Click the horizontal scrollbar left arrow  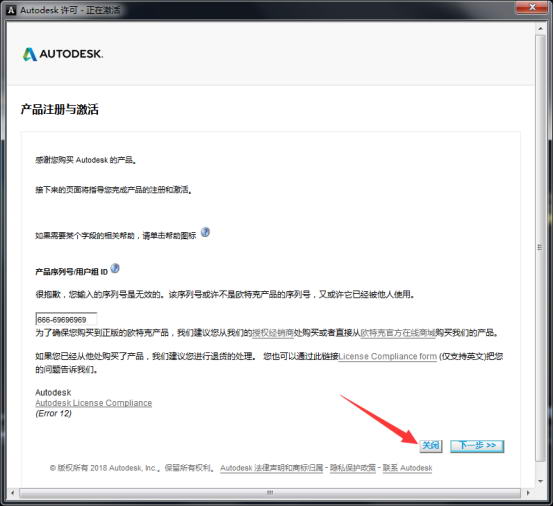tap(13, 493)
